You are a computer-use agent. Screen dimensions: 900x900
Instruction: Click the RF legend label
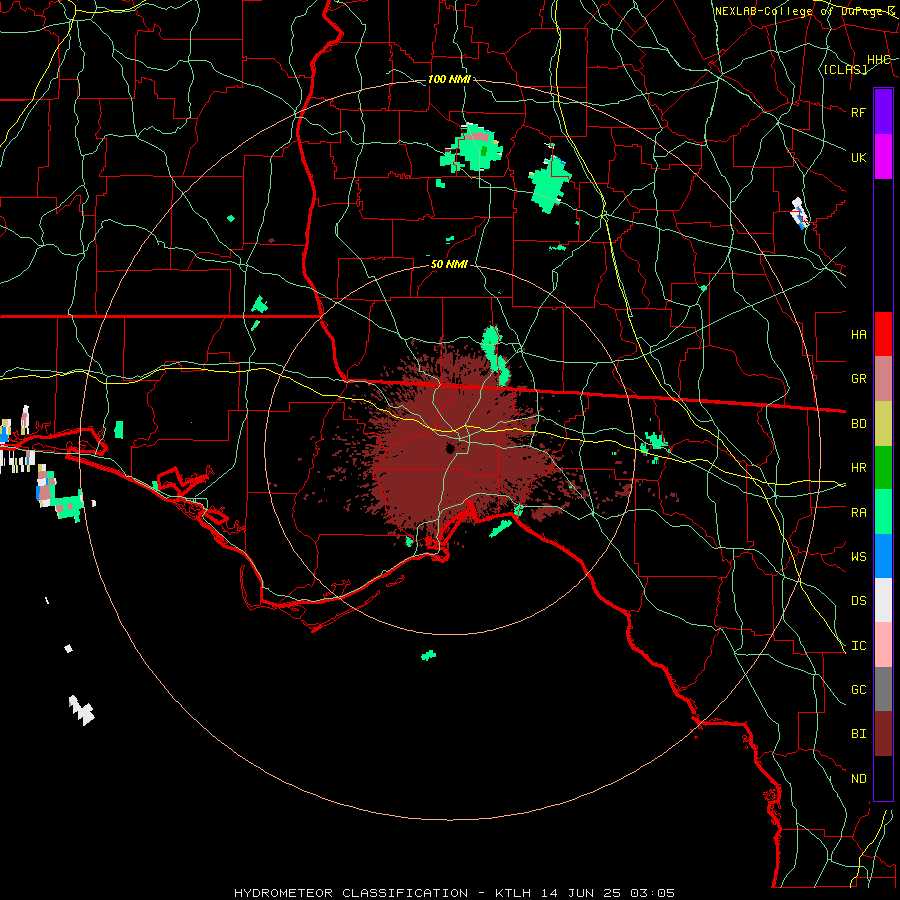point(858,112)
